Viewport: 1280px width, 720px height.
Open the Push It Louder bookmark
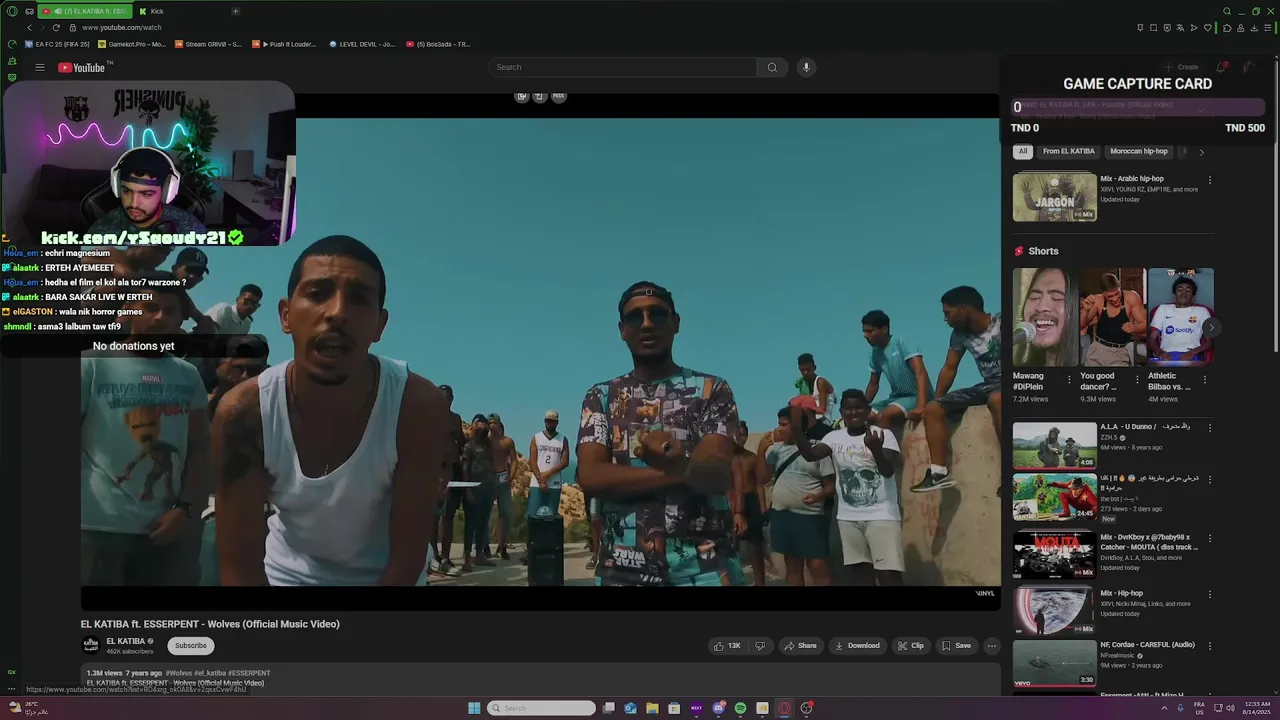click(285, 44)
